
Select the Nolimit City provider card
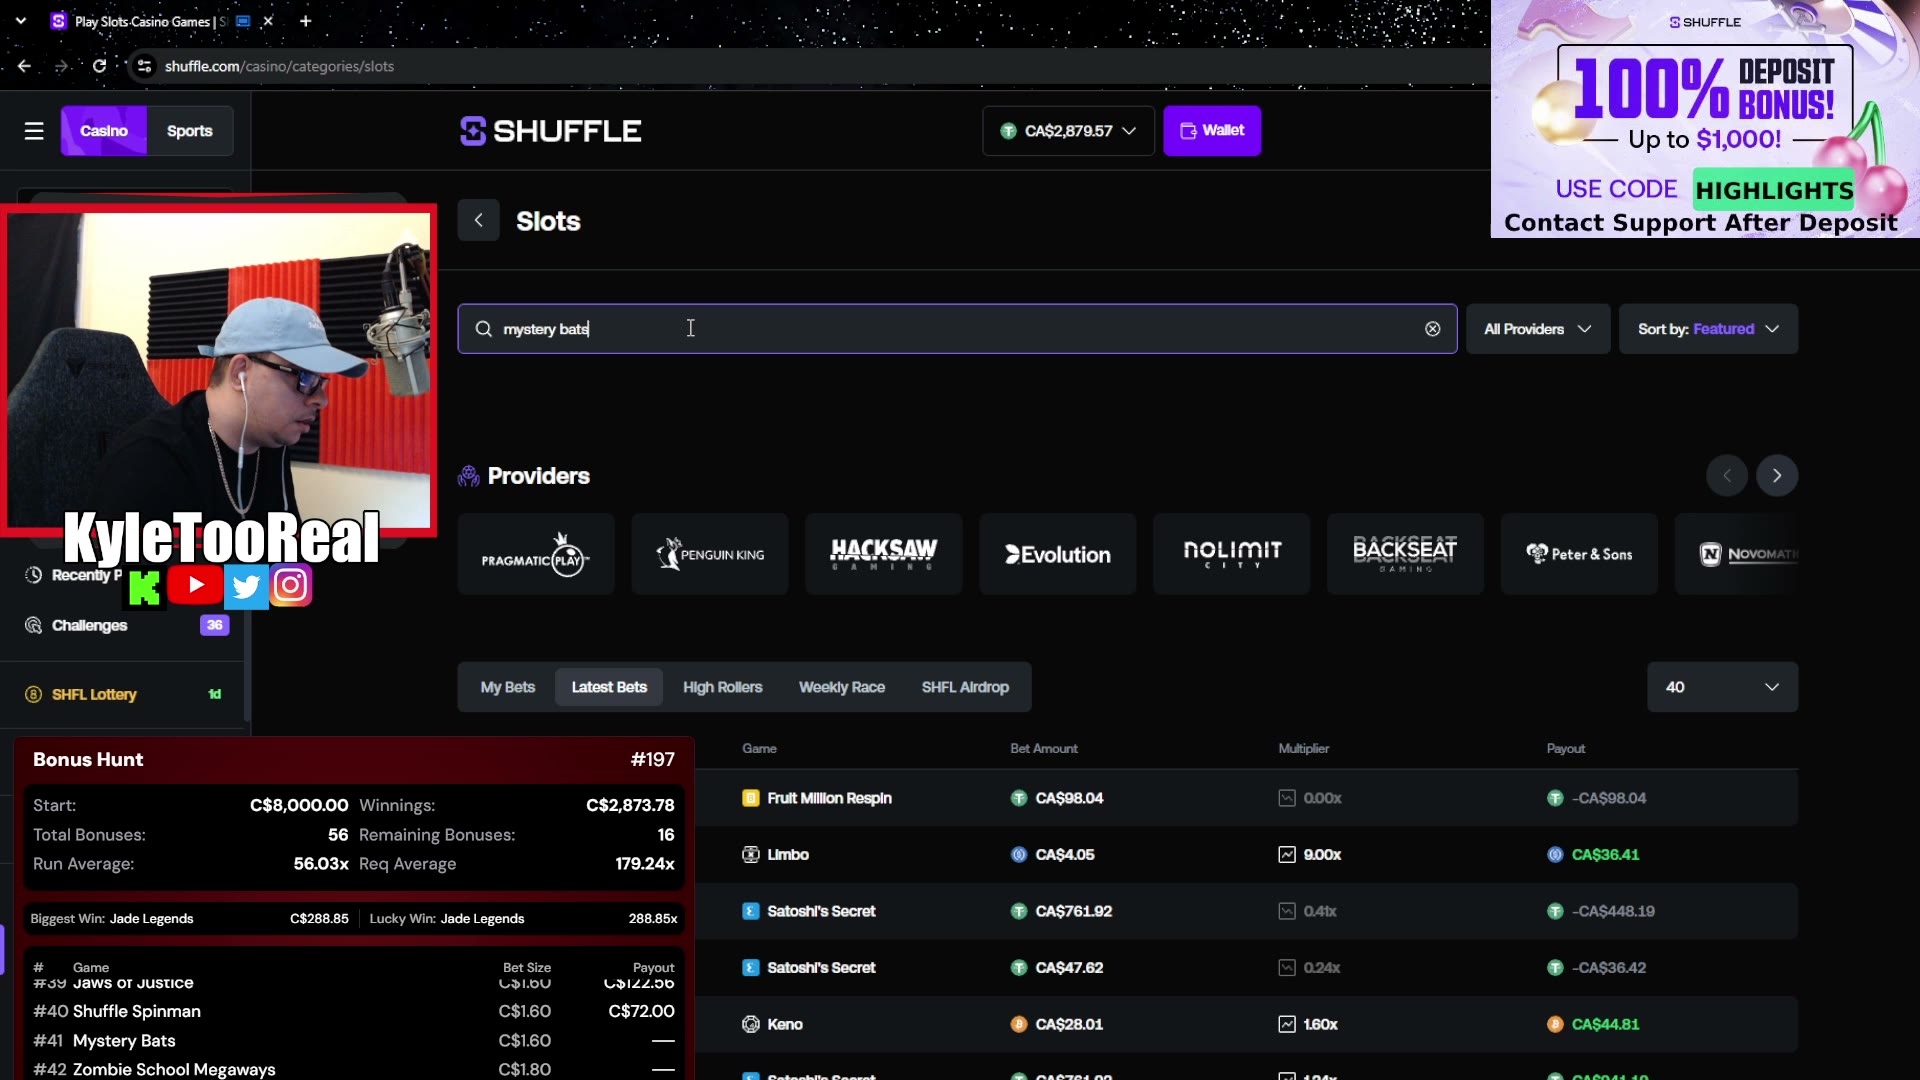click(x=1232, y=554)
